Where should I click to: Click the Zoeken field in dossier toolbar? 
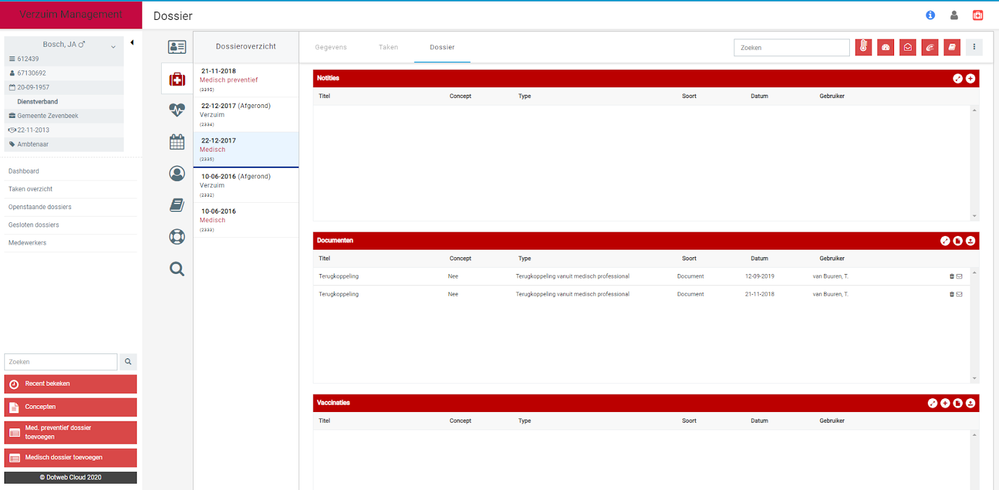(x=791, y=47)
